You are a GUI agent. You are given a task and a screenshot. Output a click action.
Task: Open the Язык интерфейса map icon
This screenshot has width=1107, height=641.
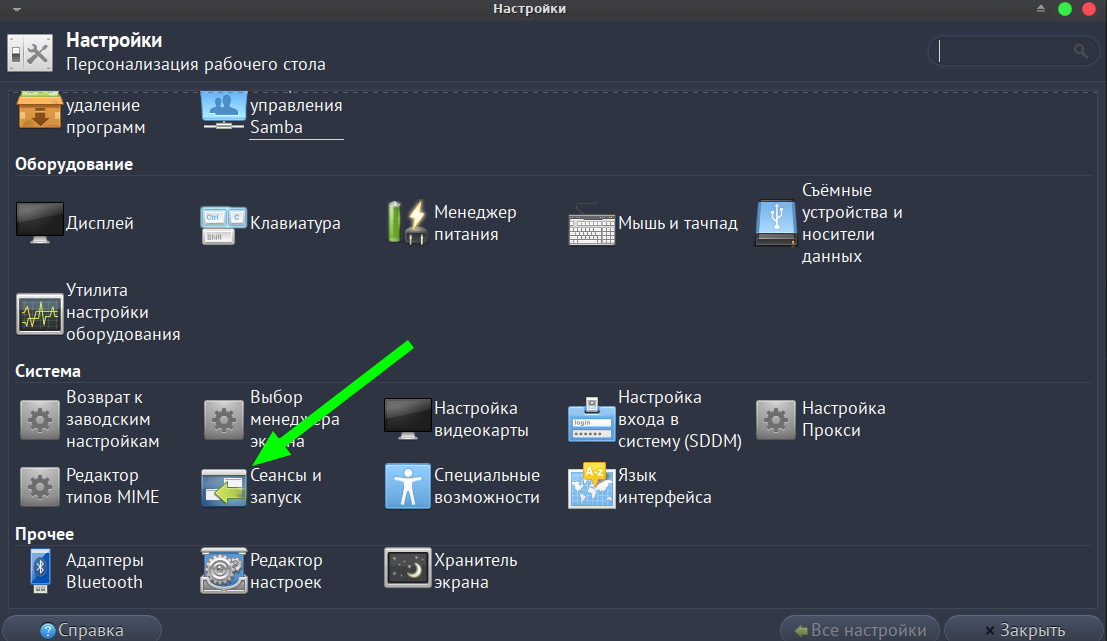click(592, 486)
